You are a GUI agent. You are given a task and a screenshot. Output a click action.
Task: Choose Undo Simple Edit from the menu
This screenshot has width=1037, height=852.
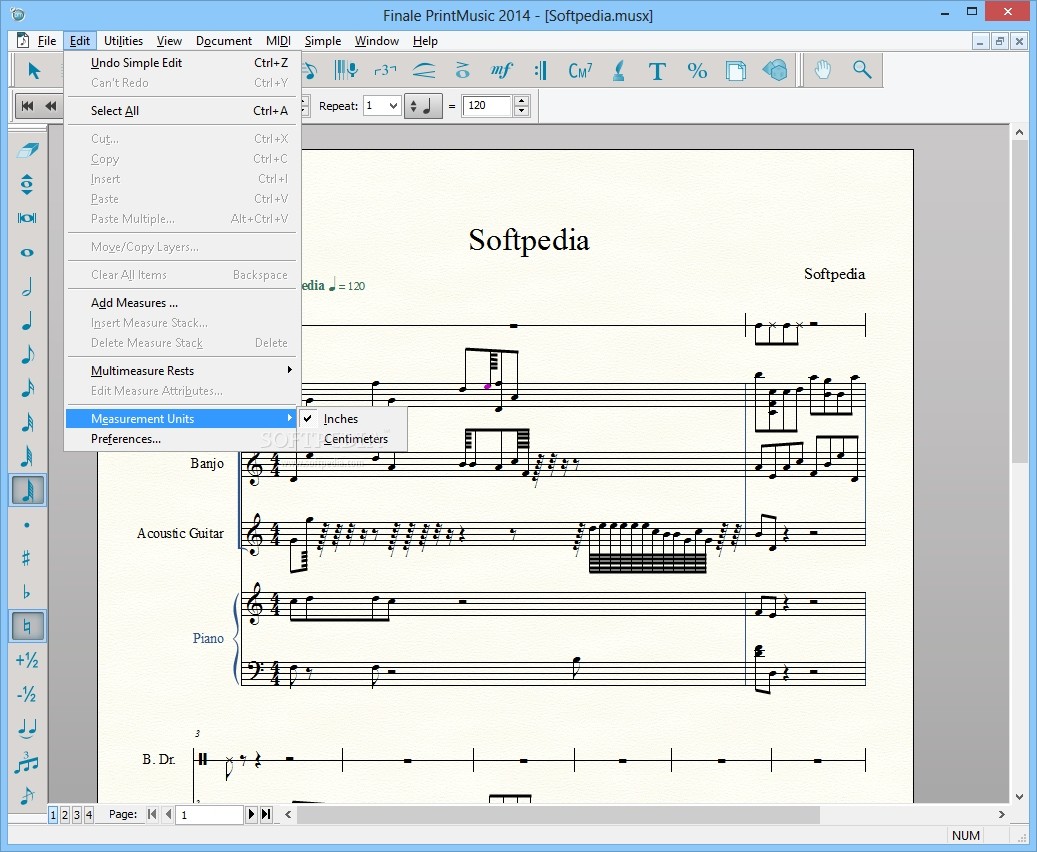(x=181, y=63)
